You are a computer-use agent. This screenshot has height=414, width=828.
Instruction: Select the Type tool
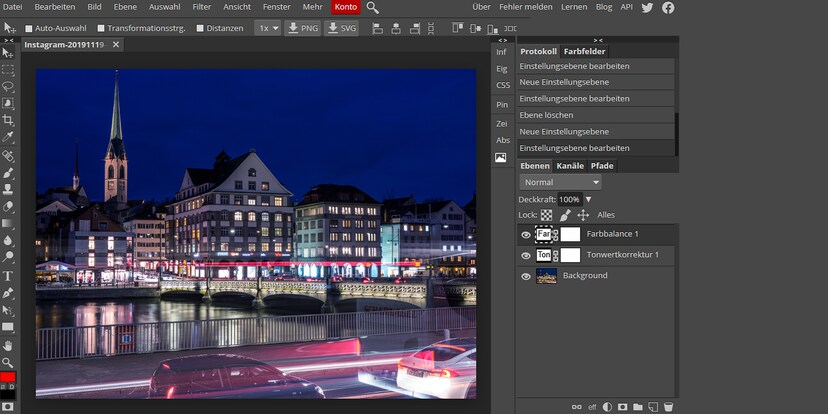coord(8,276)
